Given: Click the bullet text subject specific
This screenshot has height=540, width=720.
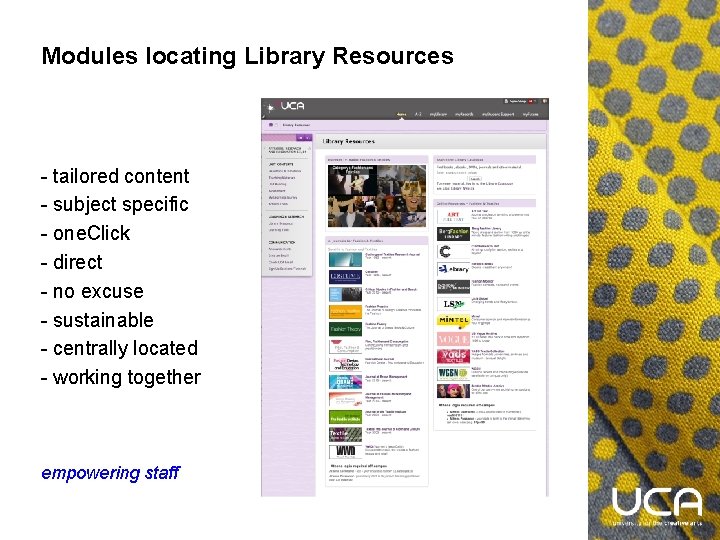Looking at the screenshot, I should click(x=121, y=205).
